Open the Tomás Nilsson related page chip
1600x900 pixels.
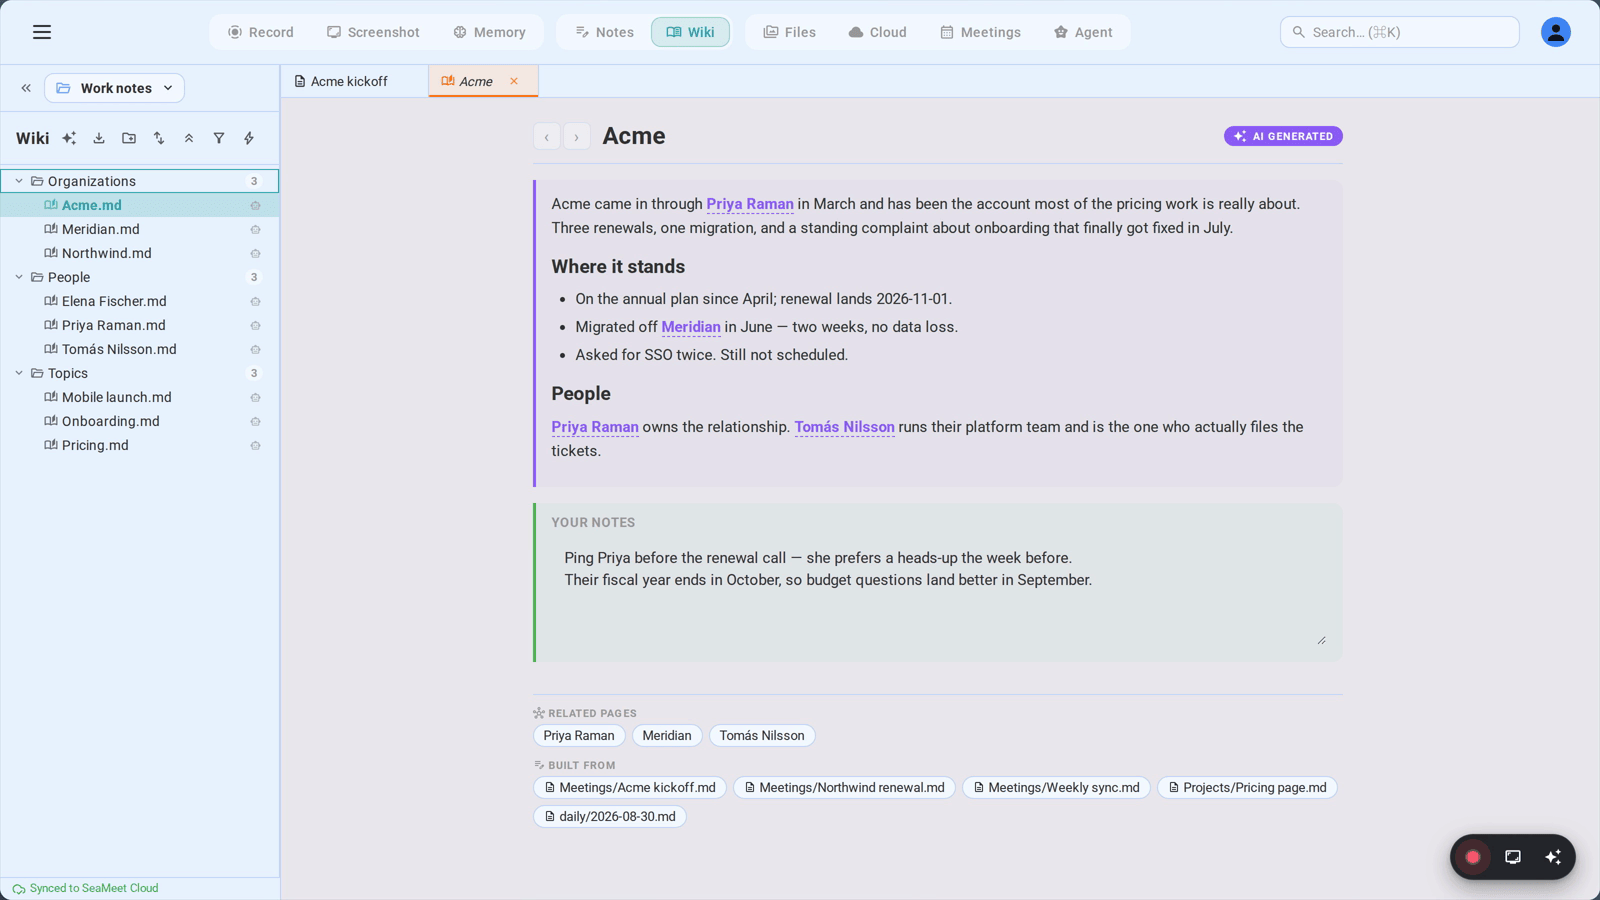[x=762, y=736]
